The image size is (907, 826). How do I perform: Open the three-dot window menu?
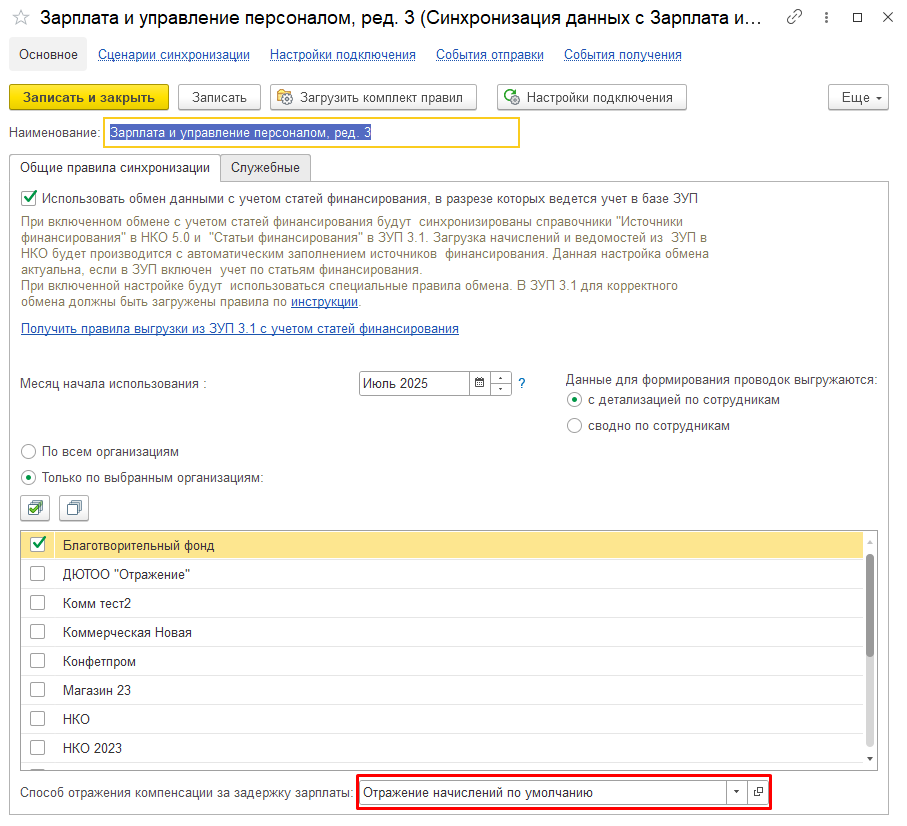826,18
